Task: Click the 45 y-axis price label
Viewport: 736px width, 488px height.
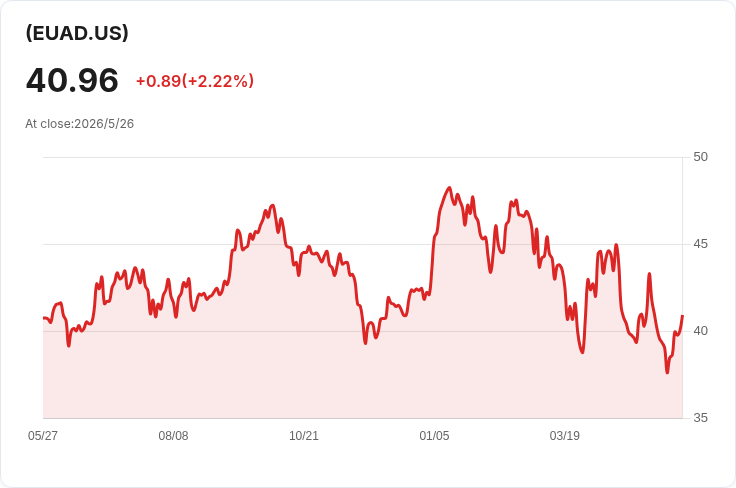Action: pyautogui.click(x=700, y=244)
